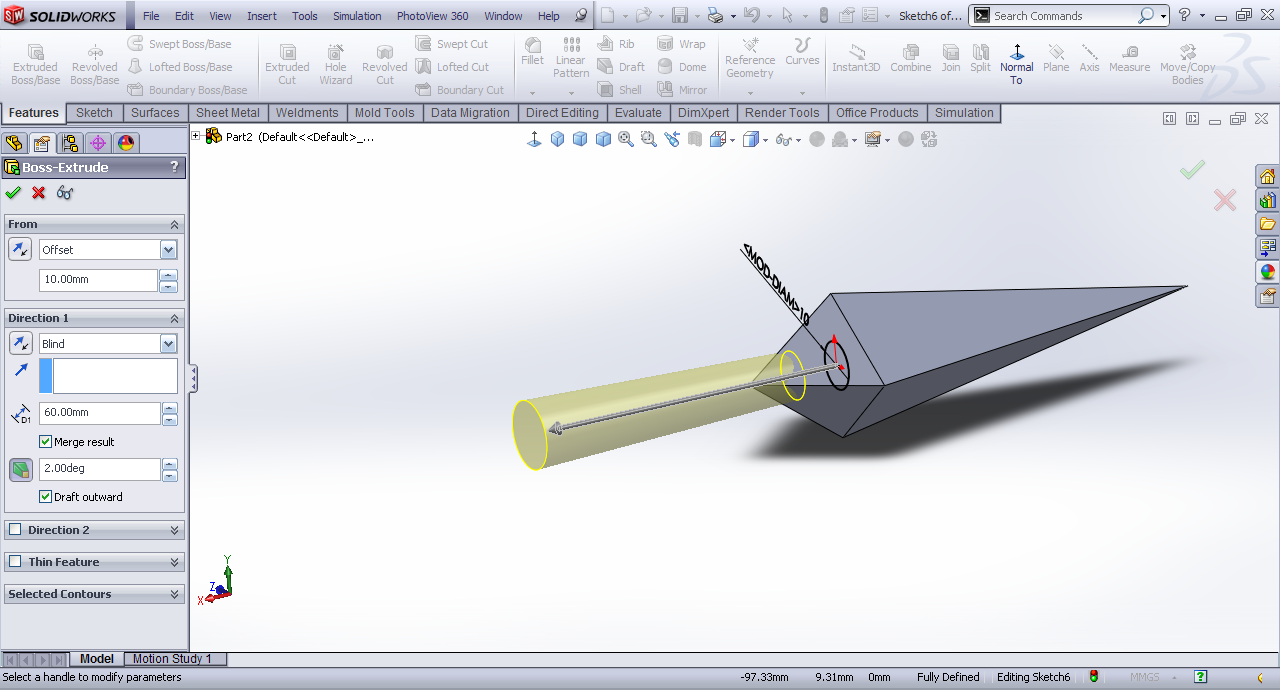Viewport: 1280px width, 690px height.
Task: Toggle the Draft On/Off icon button
Action: [x=20, y=469]
